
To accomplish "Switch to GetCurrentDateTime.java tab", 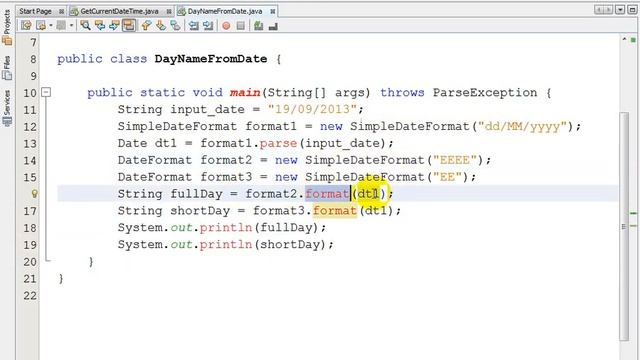I will [x=119, y=11].
